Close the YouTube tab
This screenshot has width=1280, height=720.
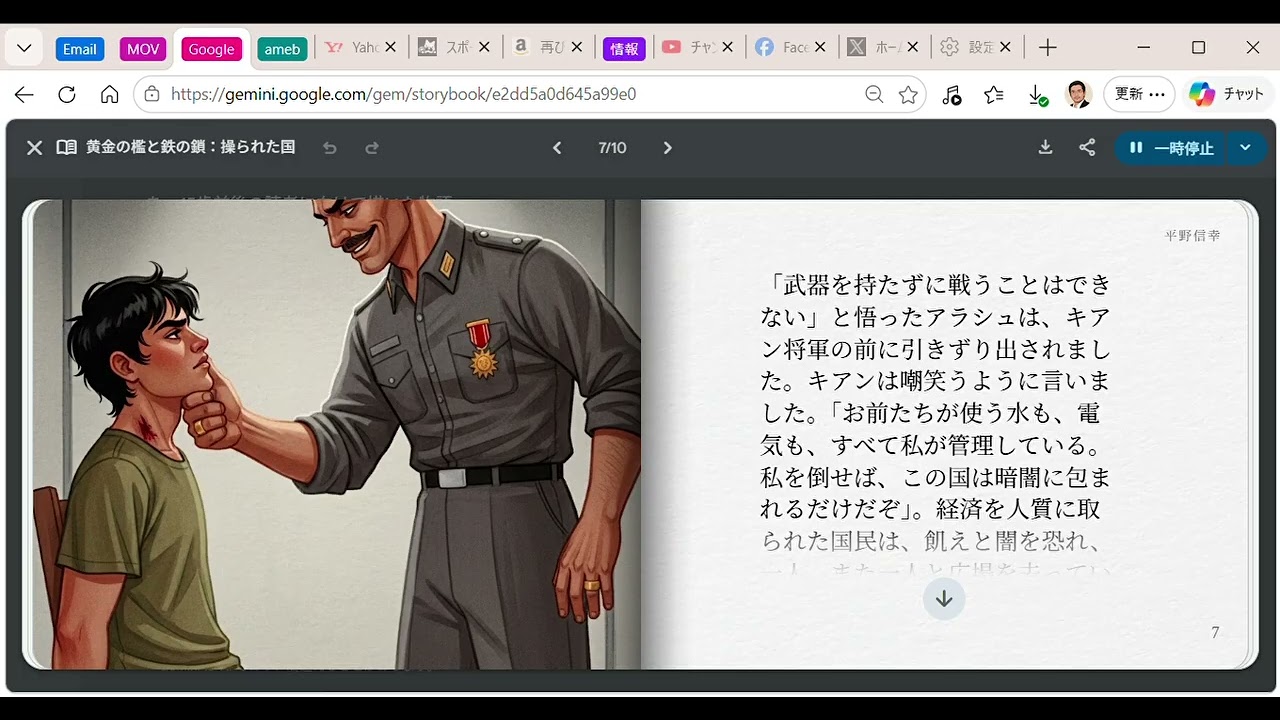click(x=727, y=47)
